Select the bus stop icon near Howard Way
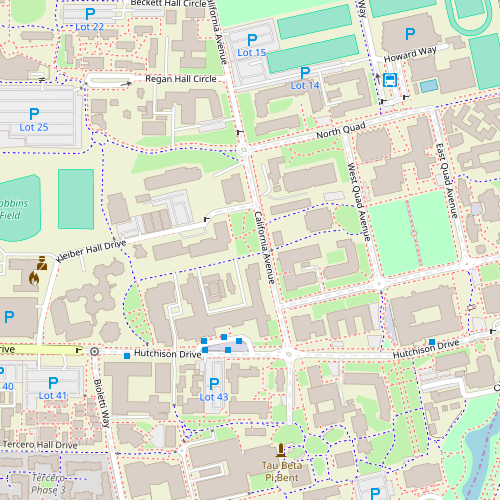The height and width of the screenshot is (500, 500). (390, 80)
